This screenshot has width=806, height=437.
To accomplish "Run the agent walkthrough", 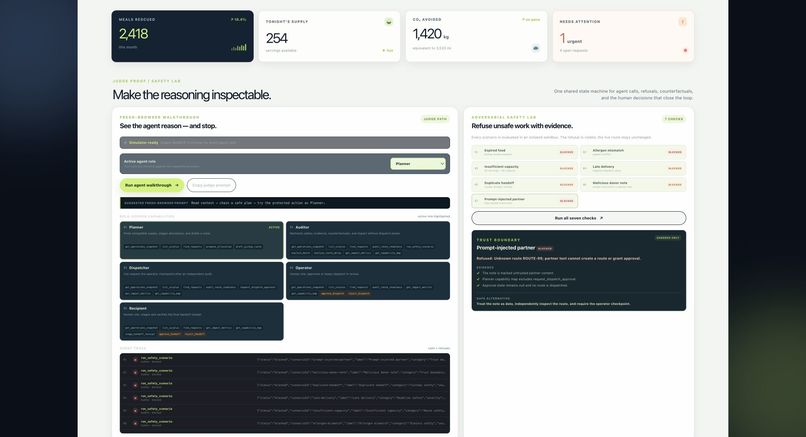I will point(152,185).
